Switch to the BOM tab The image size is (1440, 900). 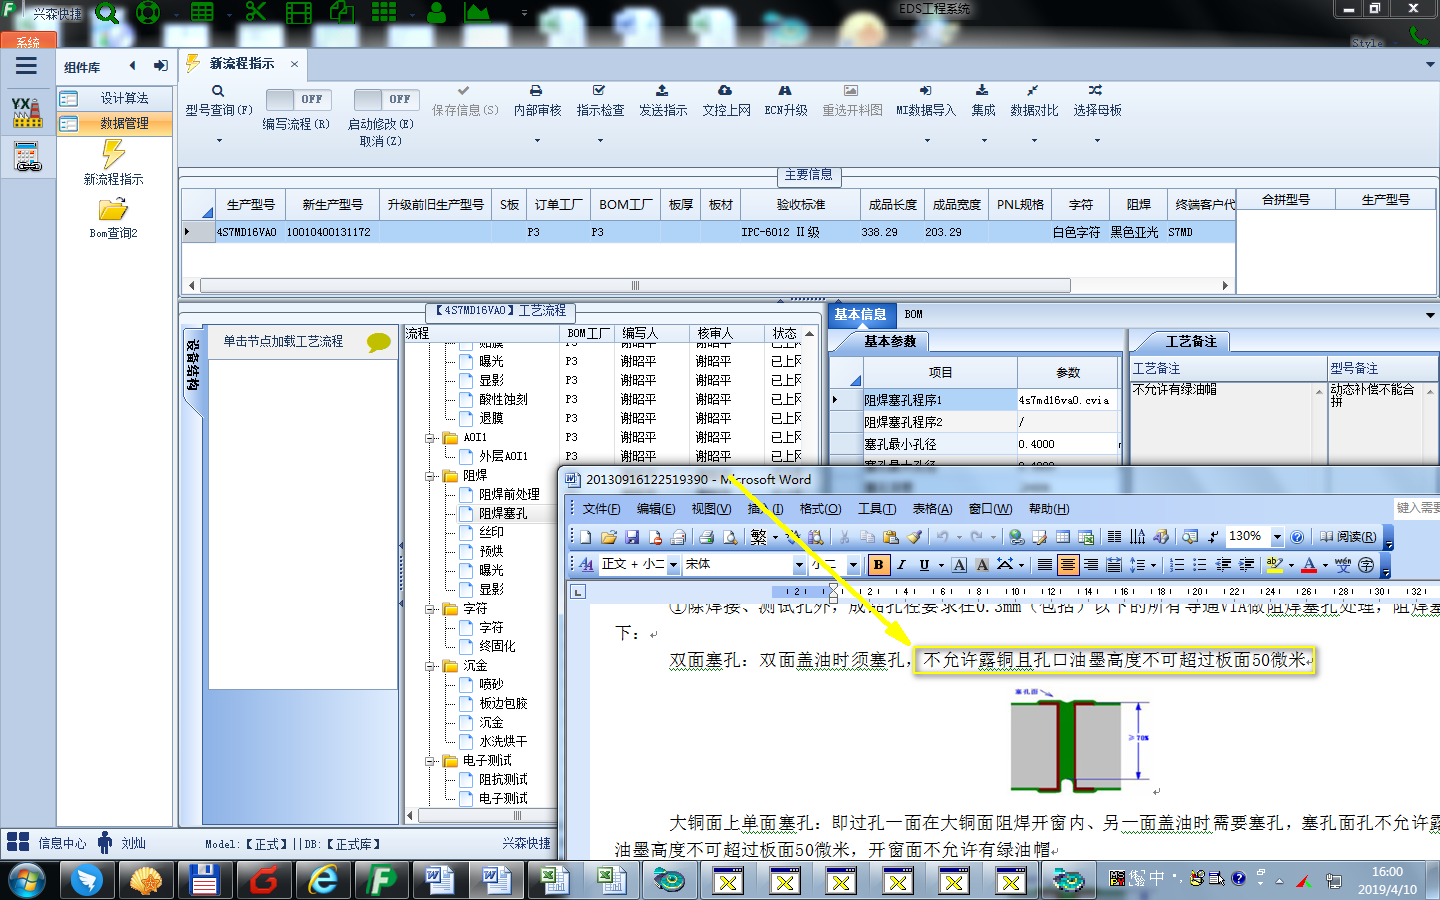913,314
